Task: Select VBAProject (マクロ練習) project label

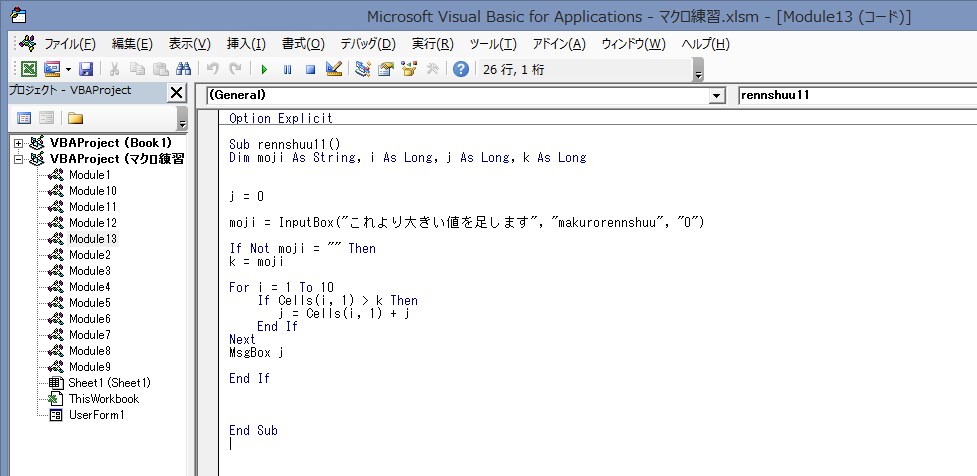Action: click(x=117, y=159)
